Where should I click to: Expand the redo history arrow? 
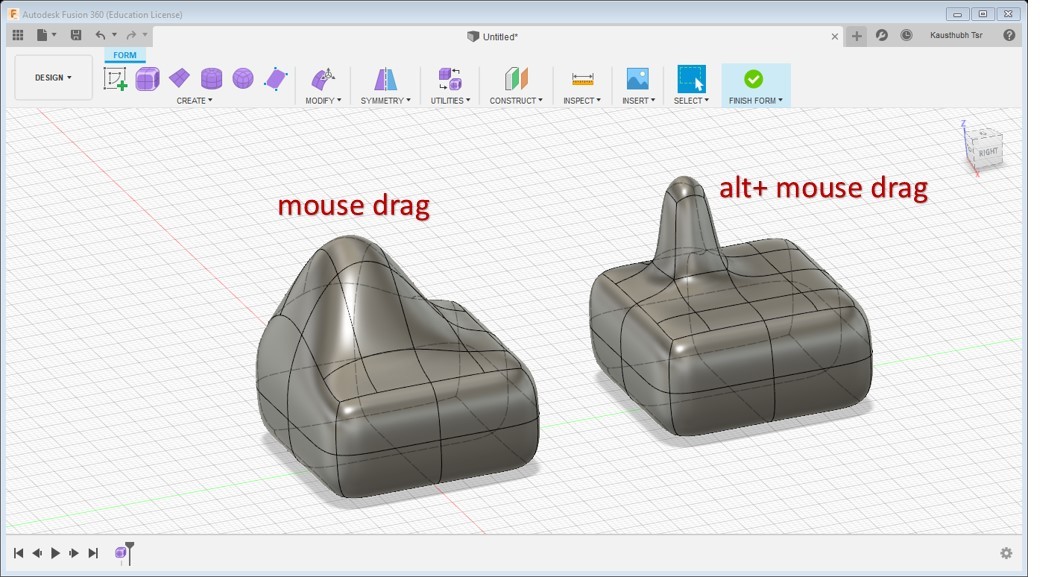pos(145,35)
